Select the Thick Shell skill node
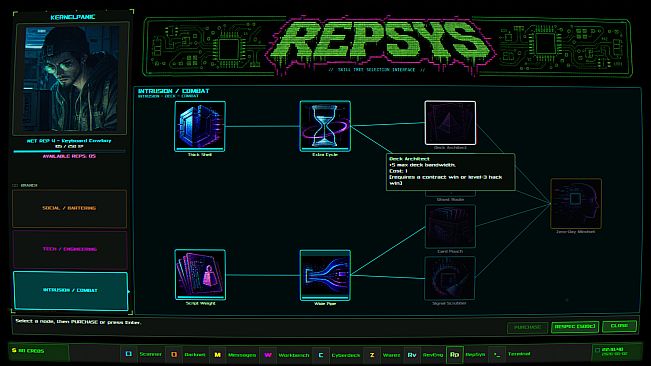The height and width of the screenshot is (366, 651). coord(200,126)
